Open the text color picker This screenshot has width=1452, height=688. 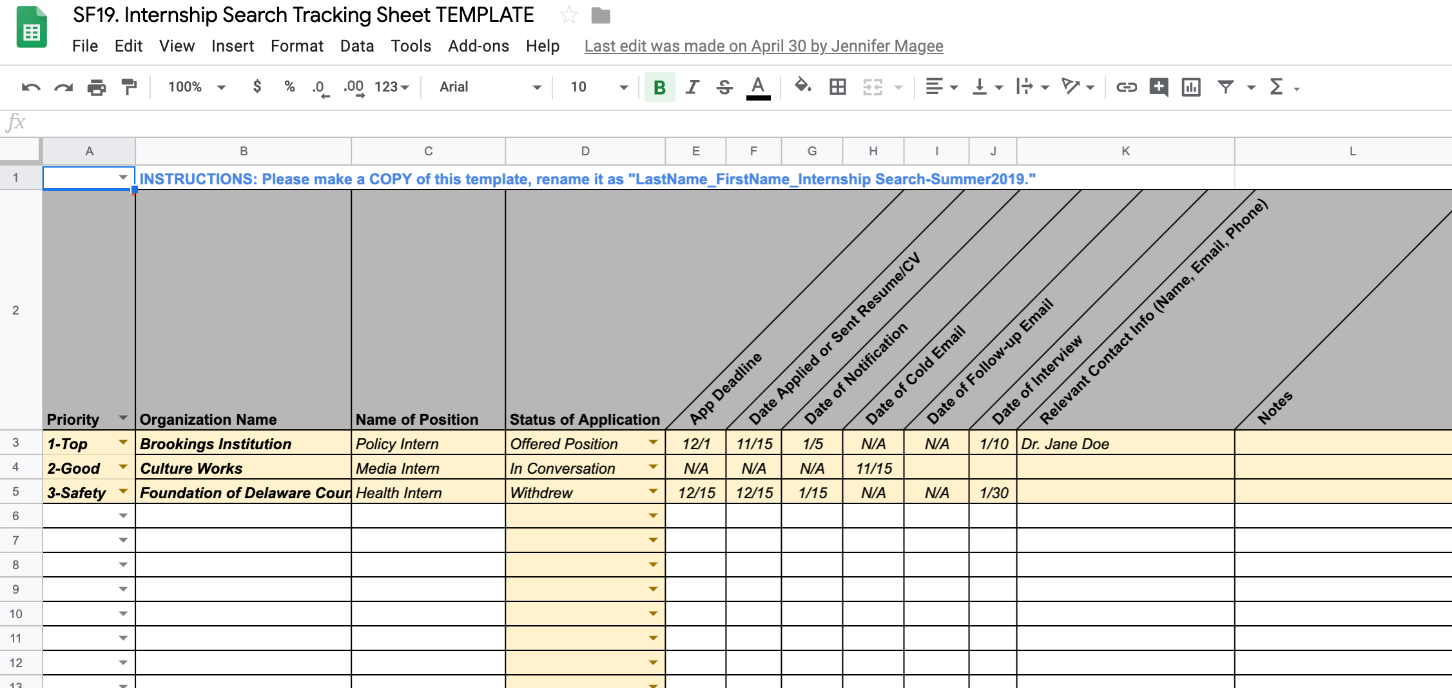758,88
